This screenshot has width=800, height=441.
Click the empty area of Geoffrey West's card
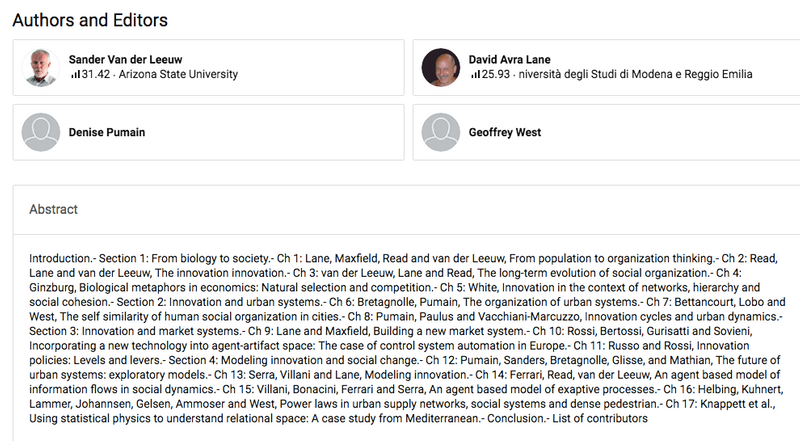point(680,131)
